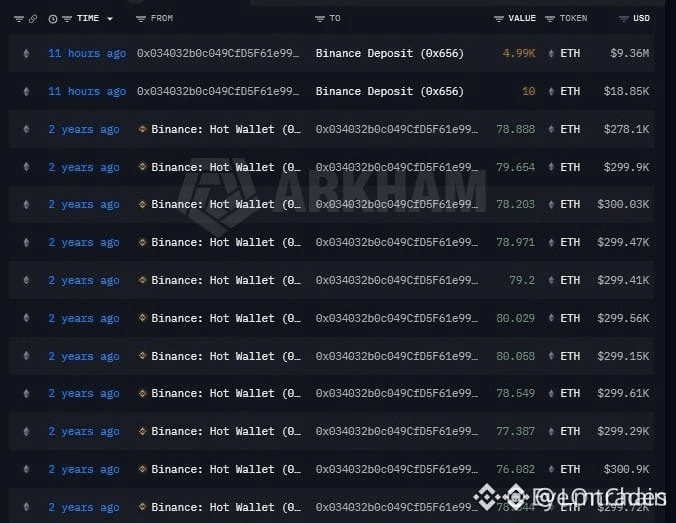Click ETH token icon in $9.36M row
Image resolution: width=676 pixels, height=523 pixels.
click(551, 53)
